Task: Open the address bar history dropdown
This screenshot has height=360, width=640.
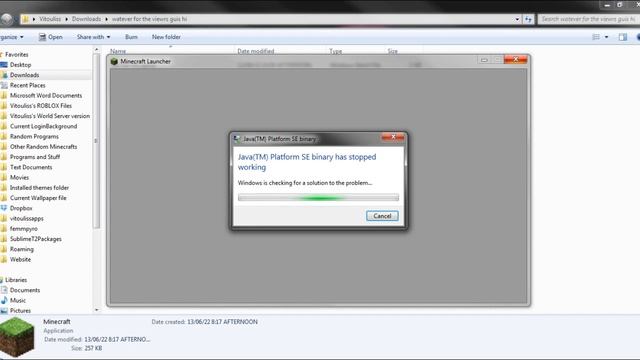Action: point(517,19)
